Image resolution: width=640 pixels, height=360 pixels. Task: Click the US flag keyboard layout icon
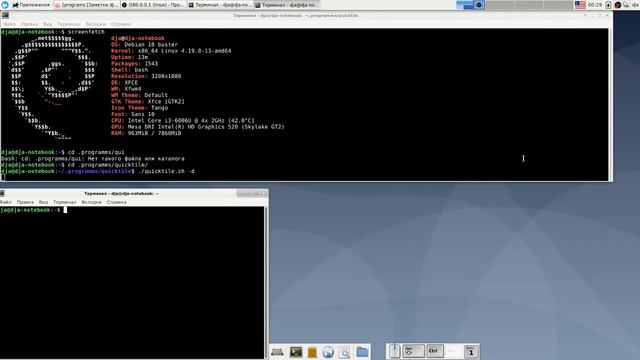pos(580,5)
